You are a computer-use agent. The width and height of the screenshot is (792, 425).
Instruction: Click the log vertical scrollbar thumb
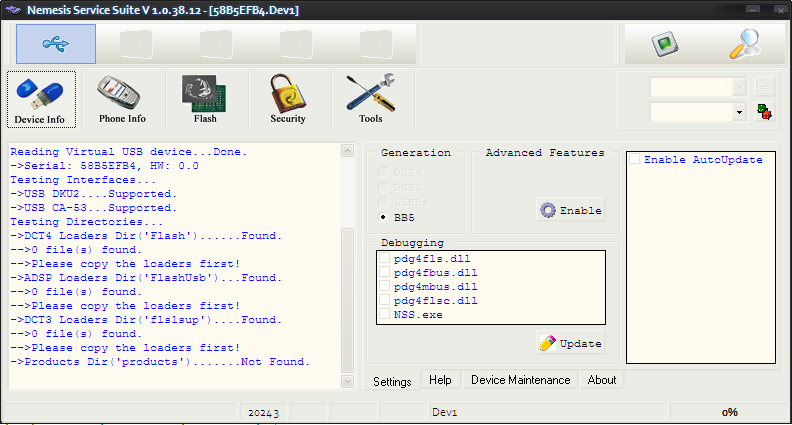tap(348, 300)
